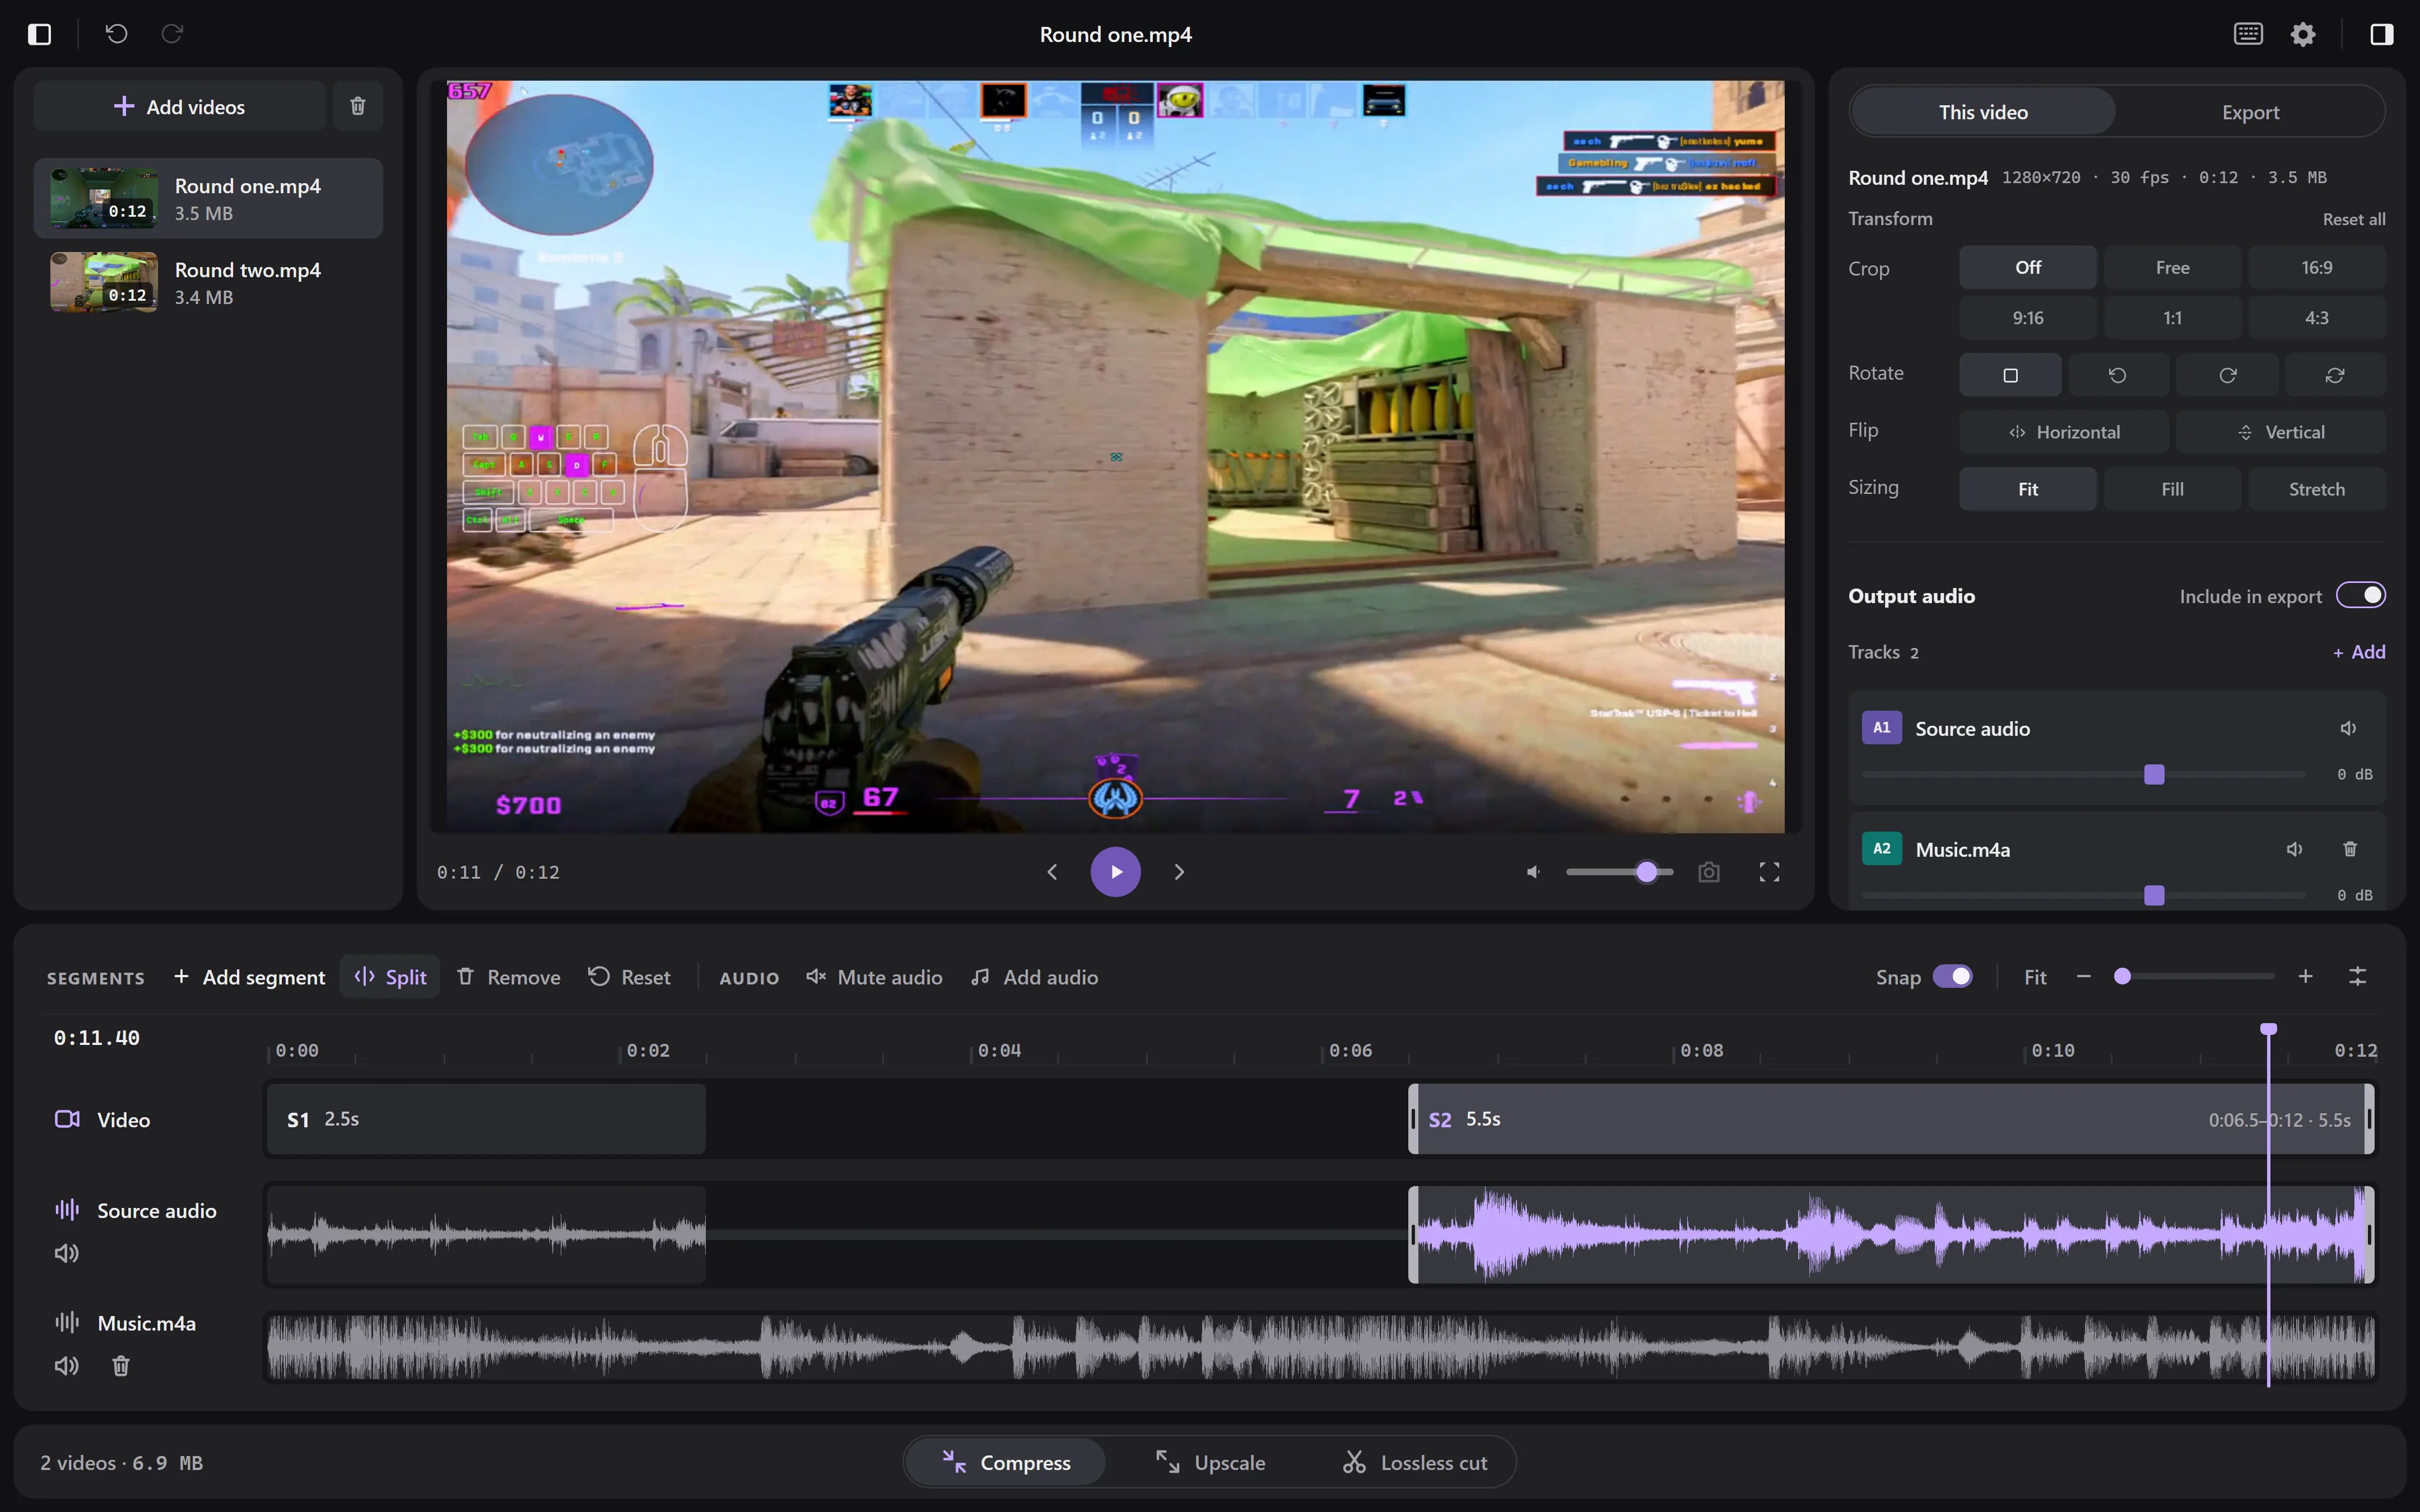Mute Source audio in Output audio panel
Image resolution: width=2420 pixels, height=1512 pixels.
pos(2348,728)
